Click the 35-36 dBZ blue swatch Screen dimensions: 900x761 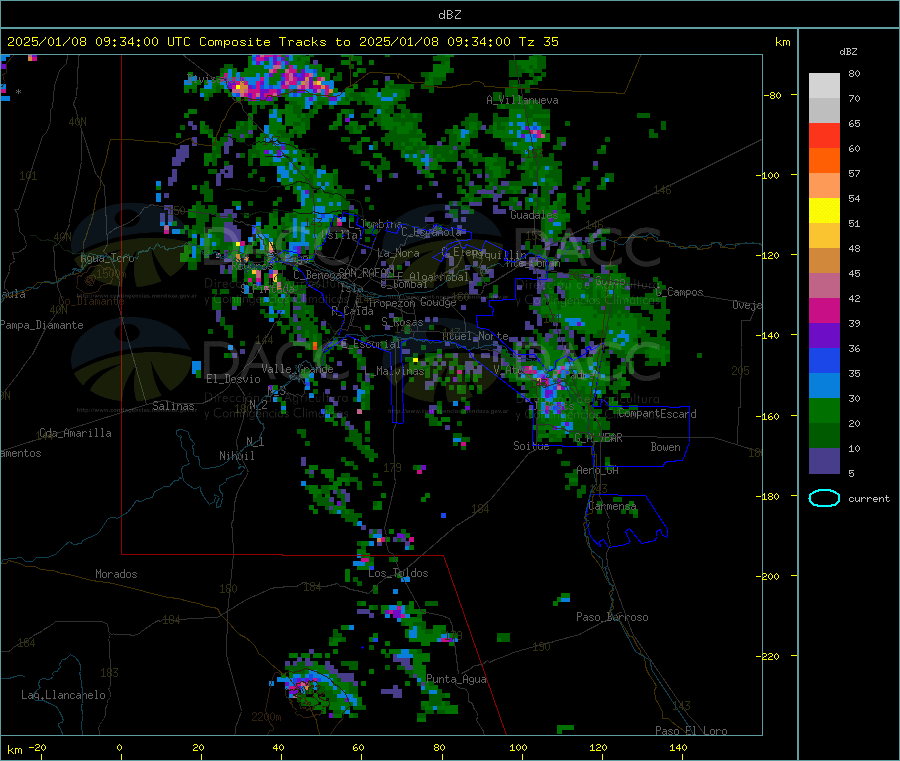(x=824, y=360)
